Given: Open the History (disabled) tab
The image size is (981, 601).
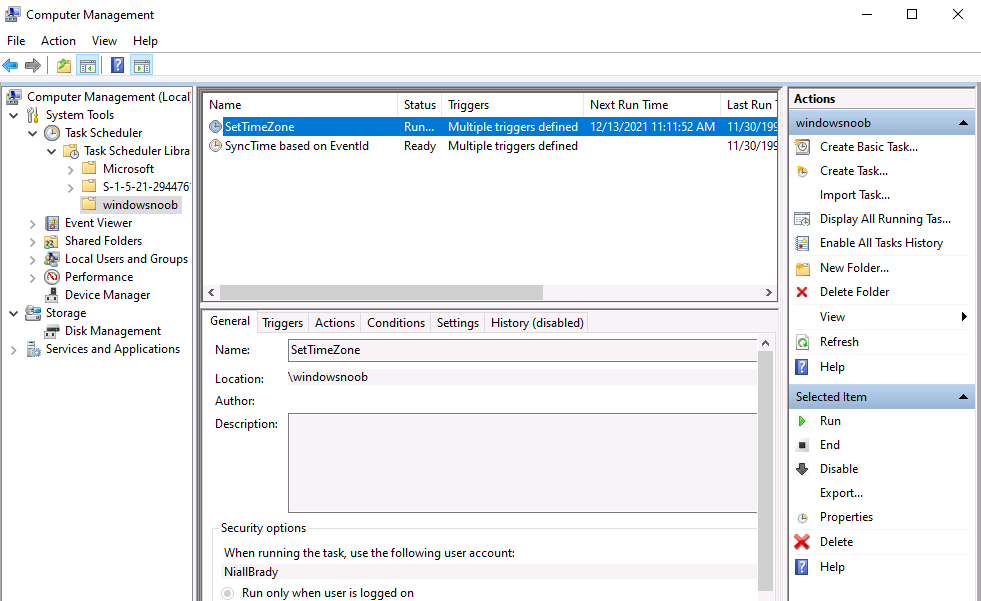Looking at the screenshot, I should point(537,323).
